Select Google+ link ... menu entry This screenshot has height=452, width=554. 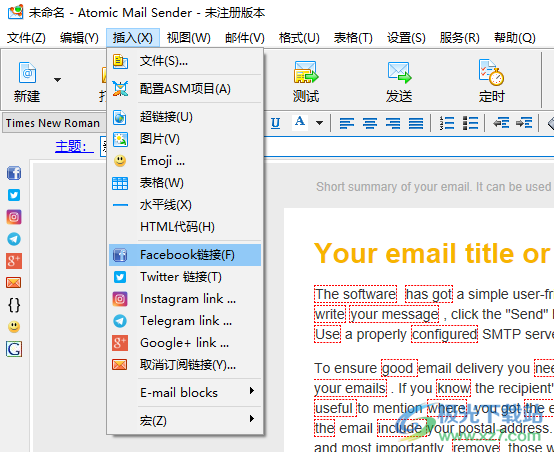[x=185, y=342]
